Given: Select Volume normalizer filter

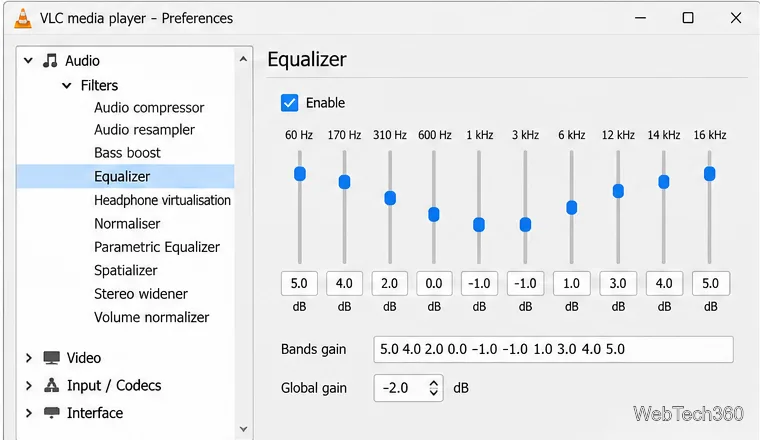Looking at the screenshot, I should tap(152, 317).
